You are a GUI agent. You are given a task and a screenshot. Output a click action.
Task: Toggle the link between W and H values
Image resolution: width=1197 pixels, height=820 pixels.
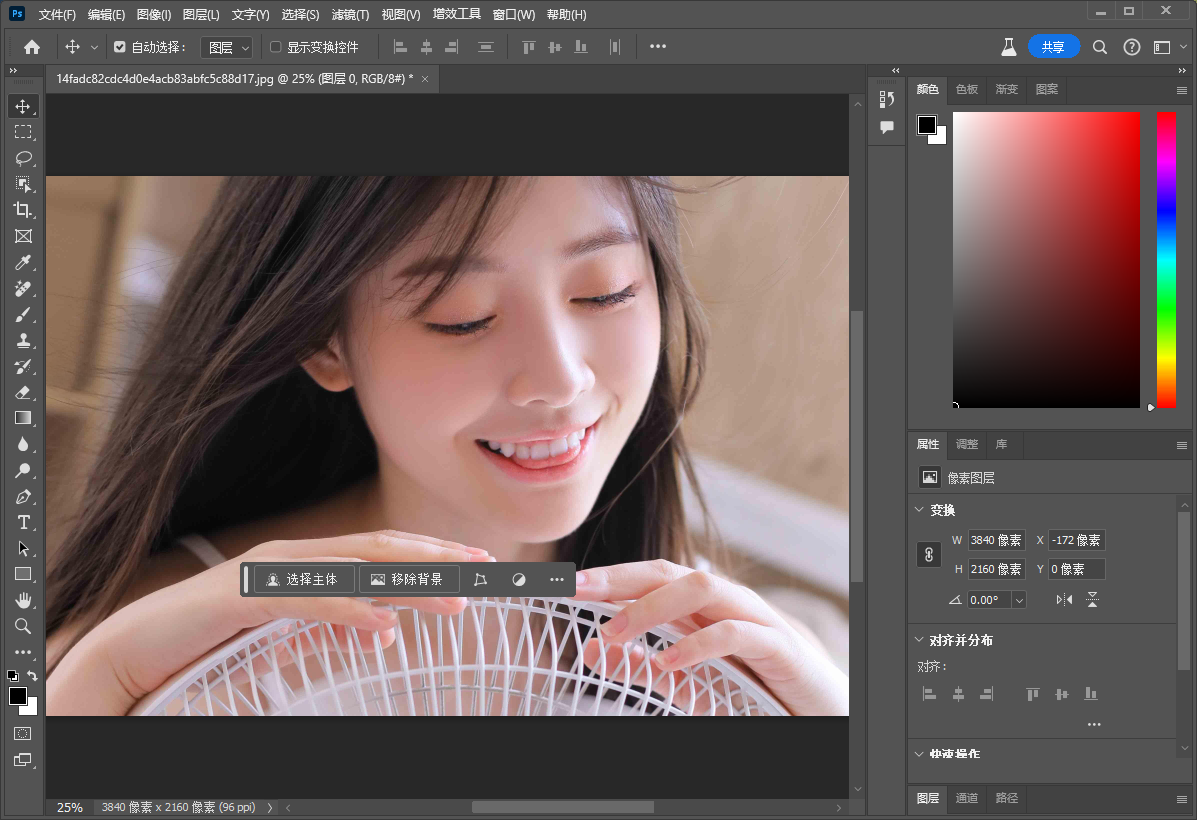pyautogui.click(x=930, y=554)
